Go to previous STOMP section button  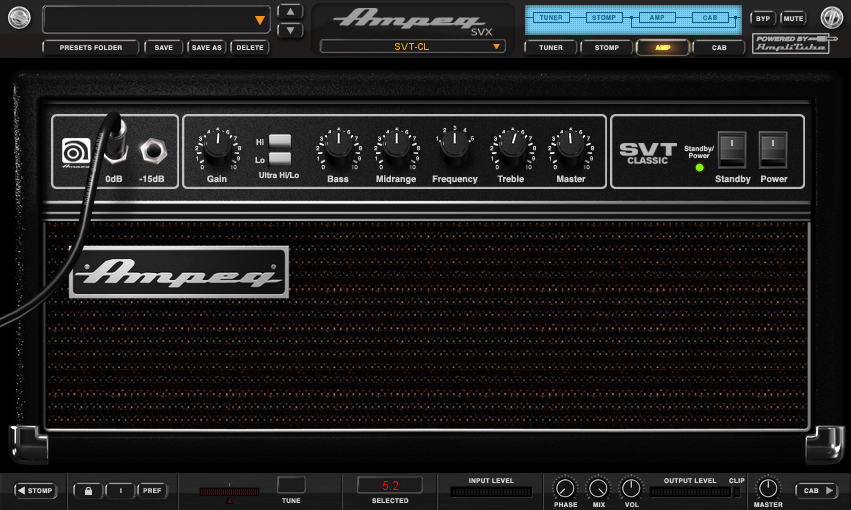tap(36, 490)
